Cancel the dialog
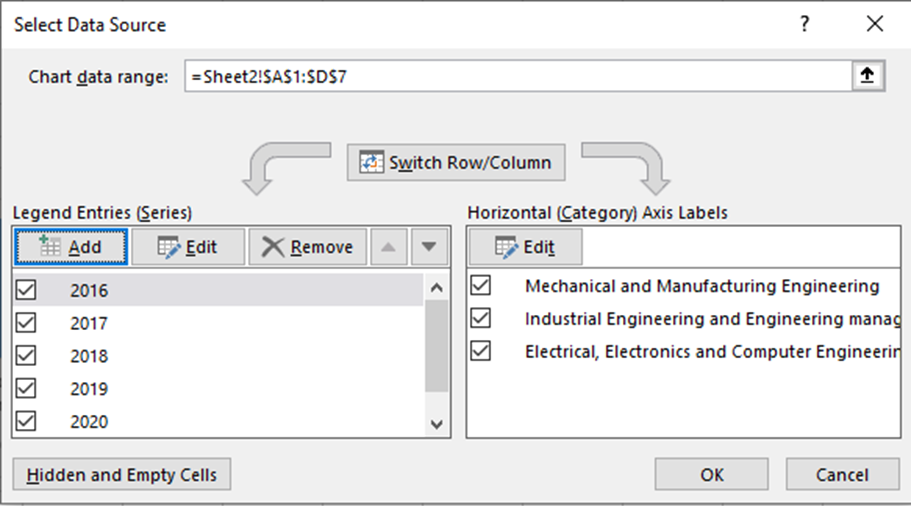Image resolution: width=911 pixels, height=506 pixels. pyautogui.click(x=842, y=475)
